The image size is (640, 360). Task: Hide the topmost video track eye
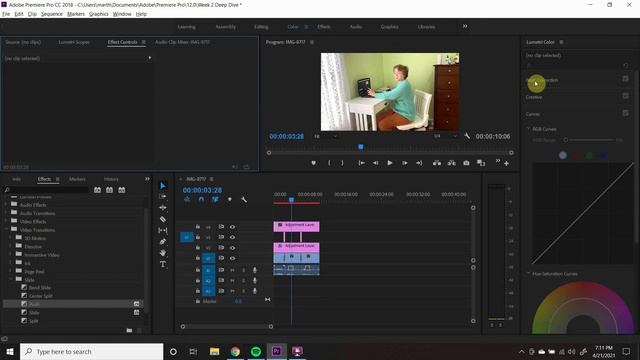point(232,227)
